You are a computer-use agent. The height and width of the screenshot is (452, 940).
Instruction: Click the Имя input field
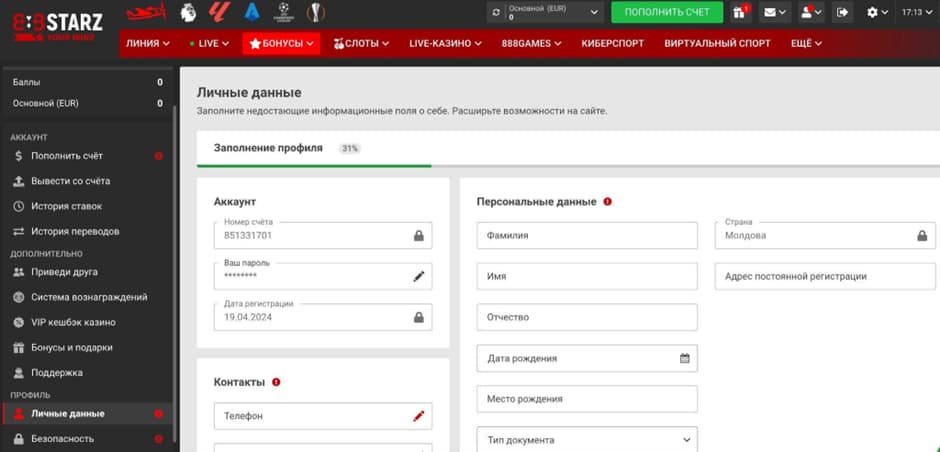click(587, 276)
